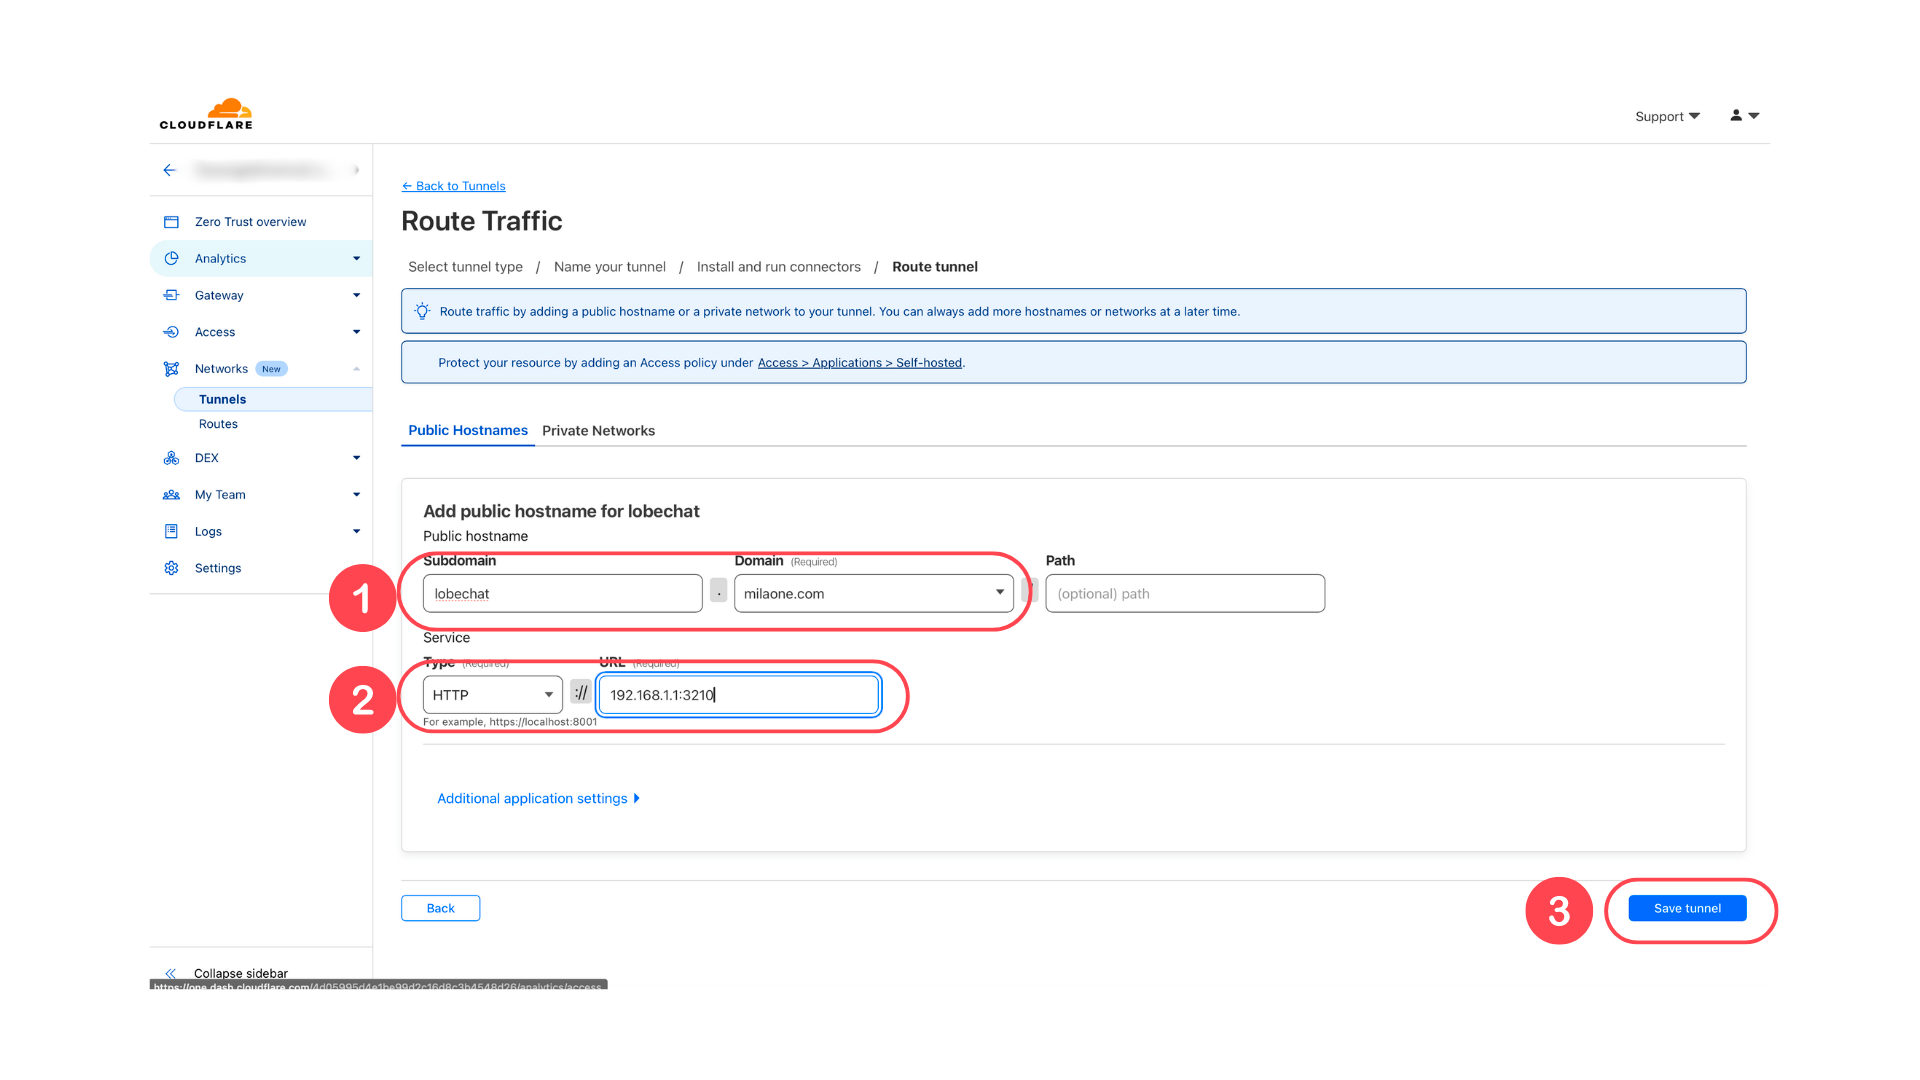Open the Access > Applications > Self-hosted link
The height and width of the screenshot is (1080, 1920).
(860, 363)
